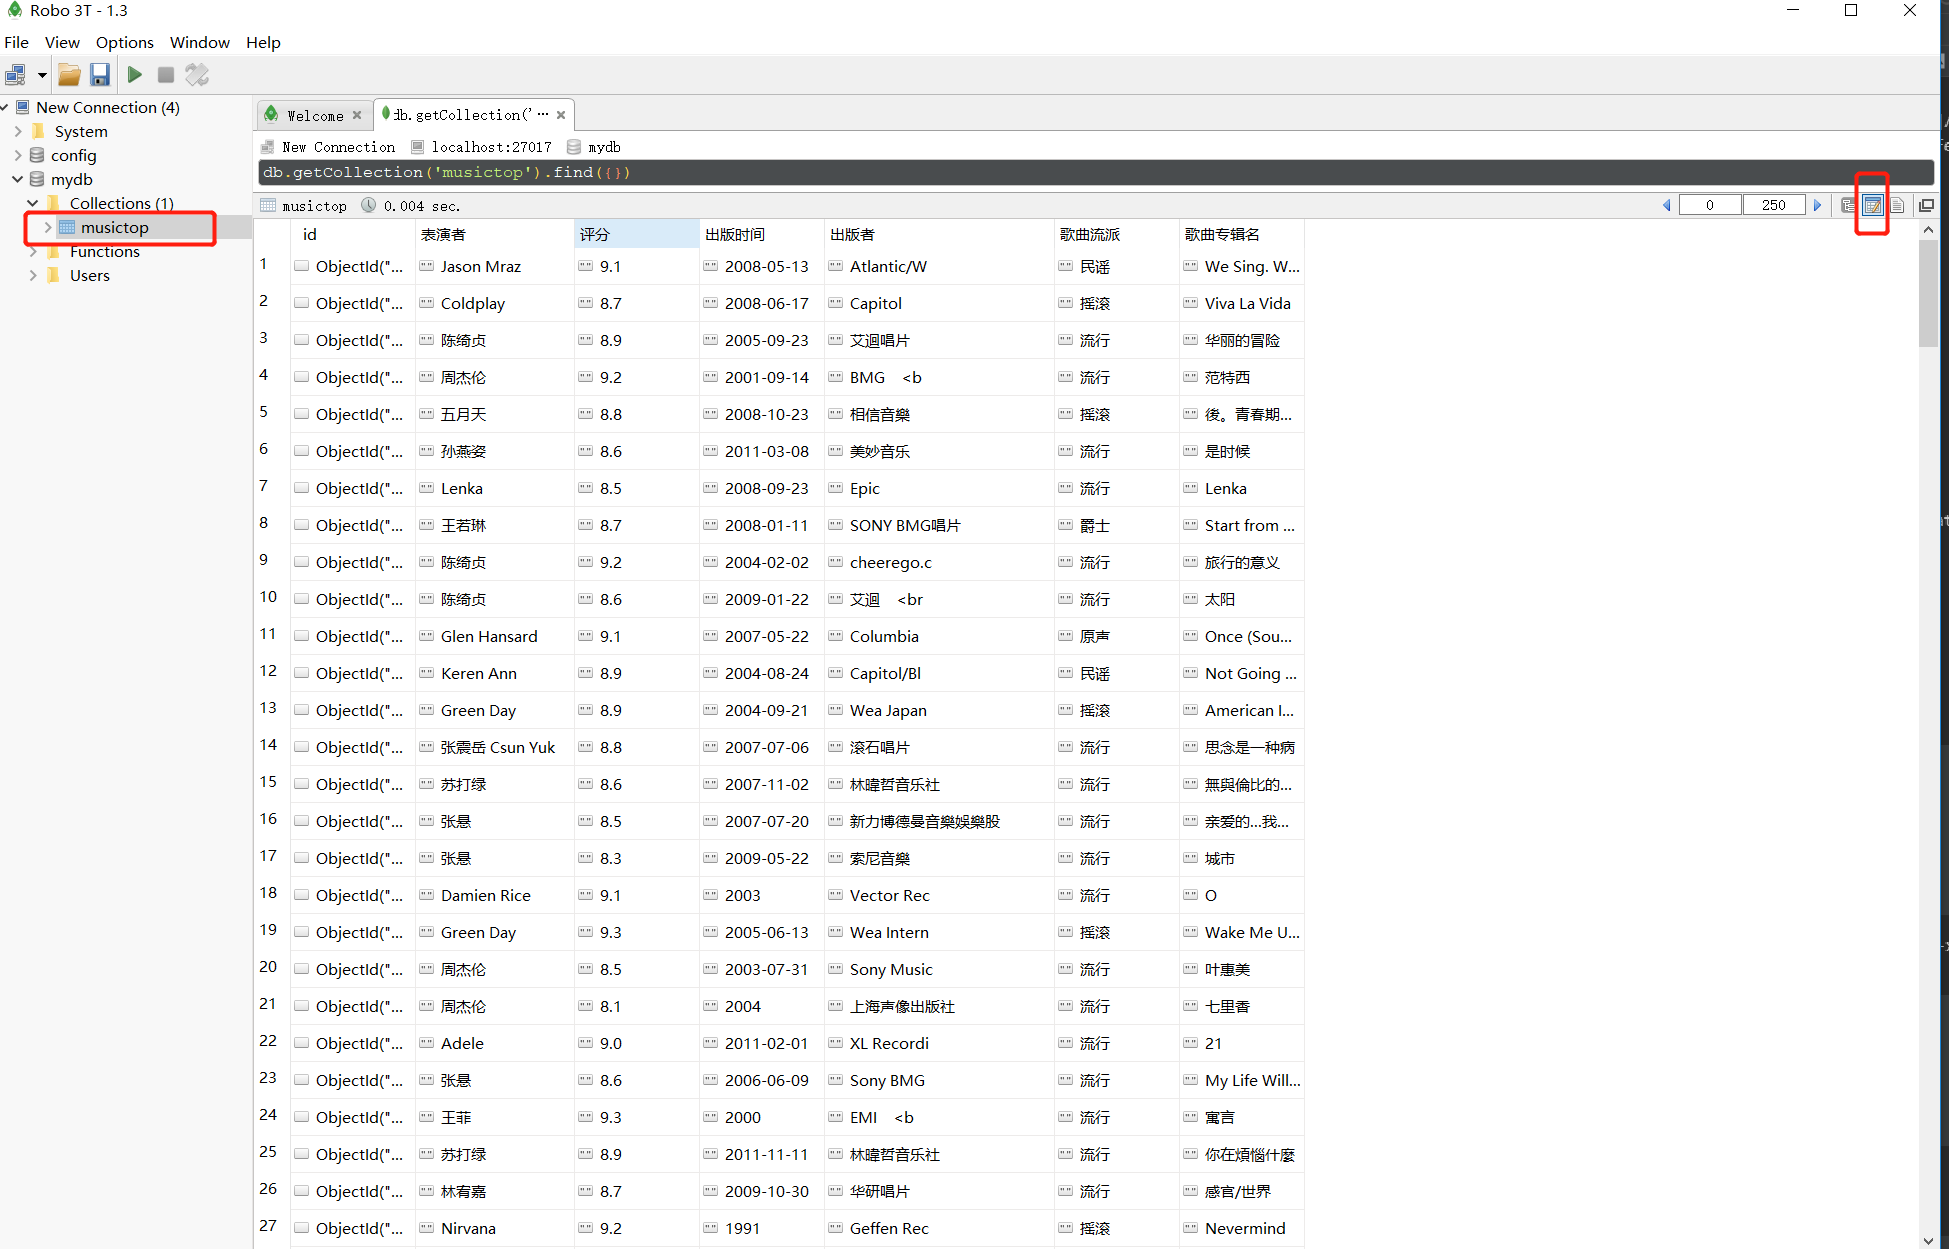Click into the query editor with find({})
This screenshot has height=1249, width=1949.
(1095, 172)
